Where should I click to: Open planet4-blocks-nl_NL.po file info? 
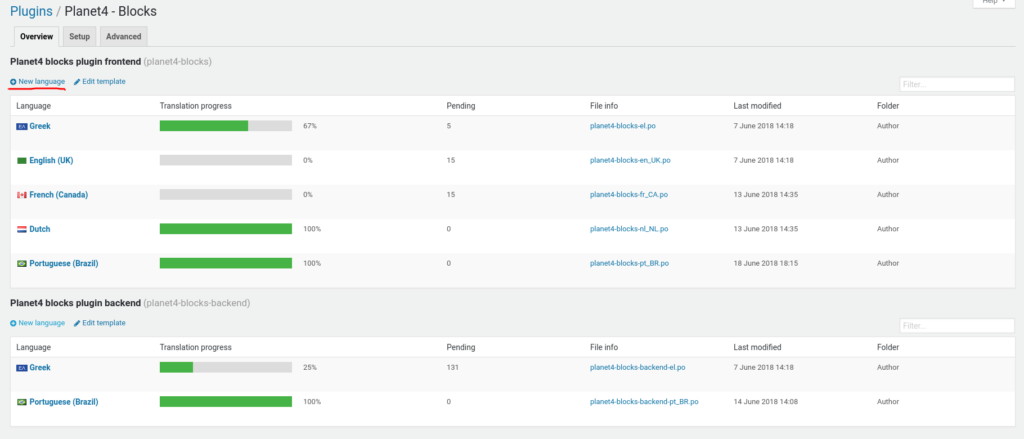tap(629, 229)
